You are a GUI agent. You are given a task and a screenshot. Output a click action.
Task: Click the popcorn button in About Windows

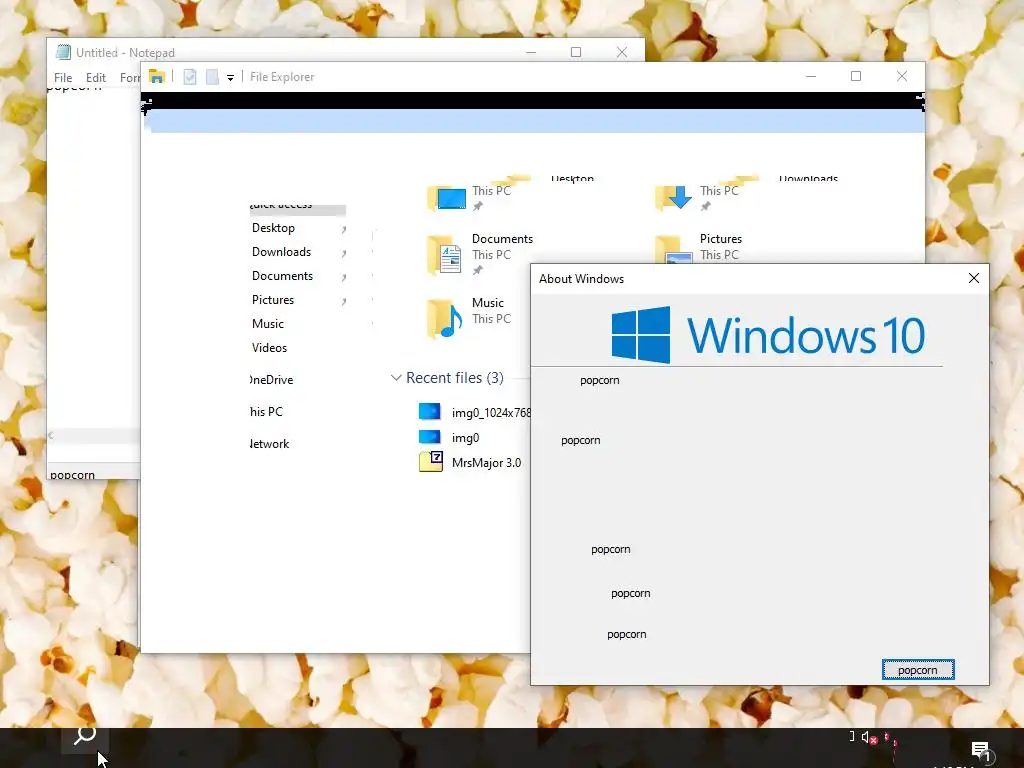(918, 669)
